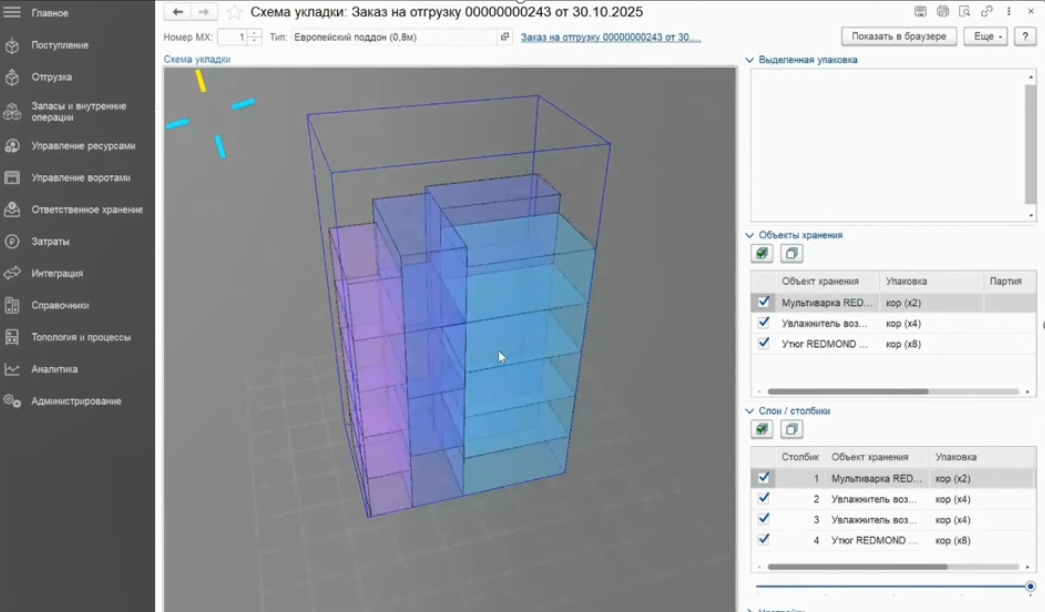The height and width of the screenshot is (612, 1045).
Task: Click the layers slider handle at bottom right
Action: click(1030, 587)
